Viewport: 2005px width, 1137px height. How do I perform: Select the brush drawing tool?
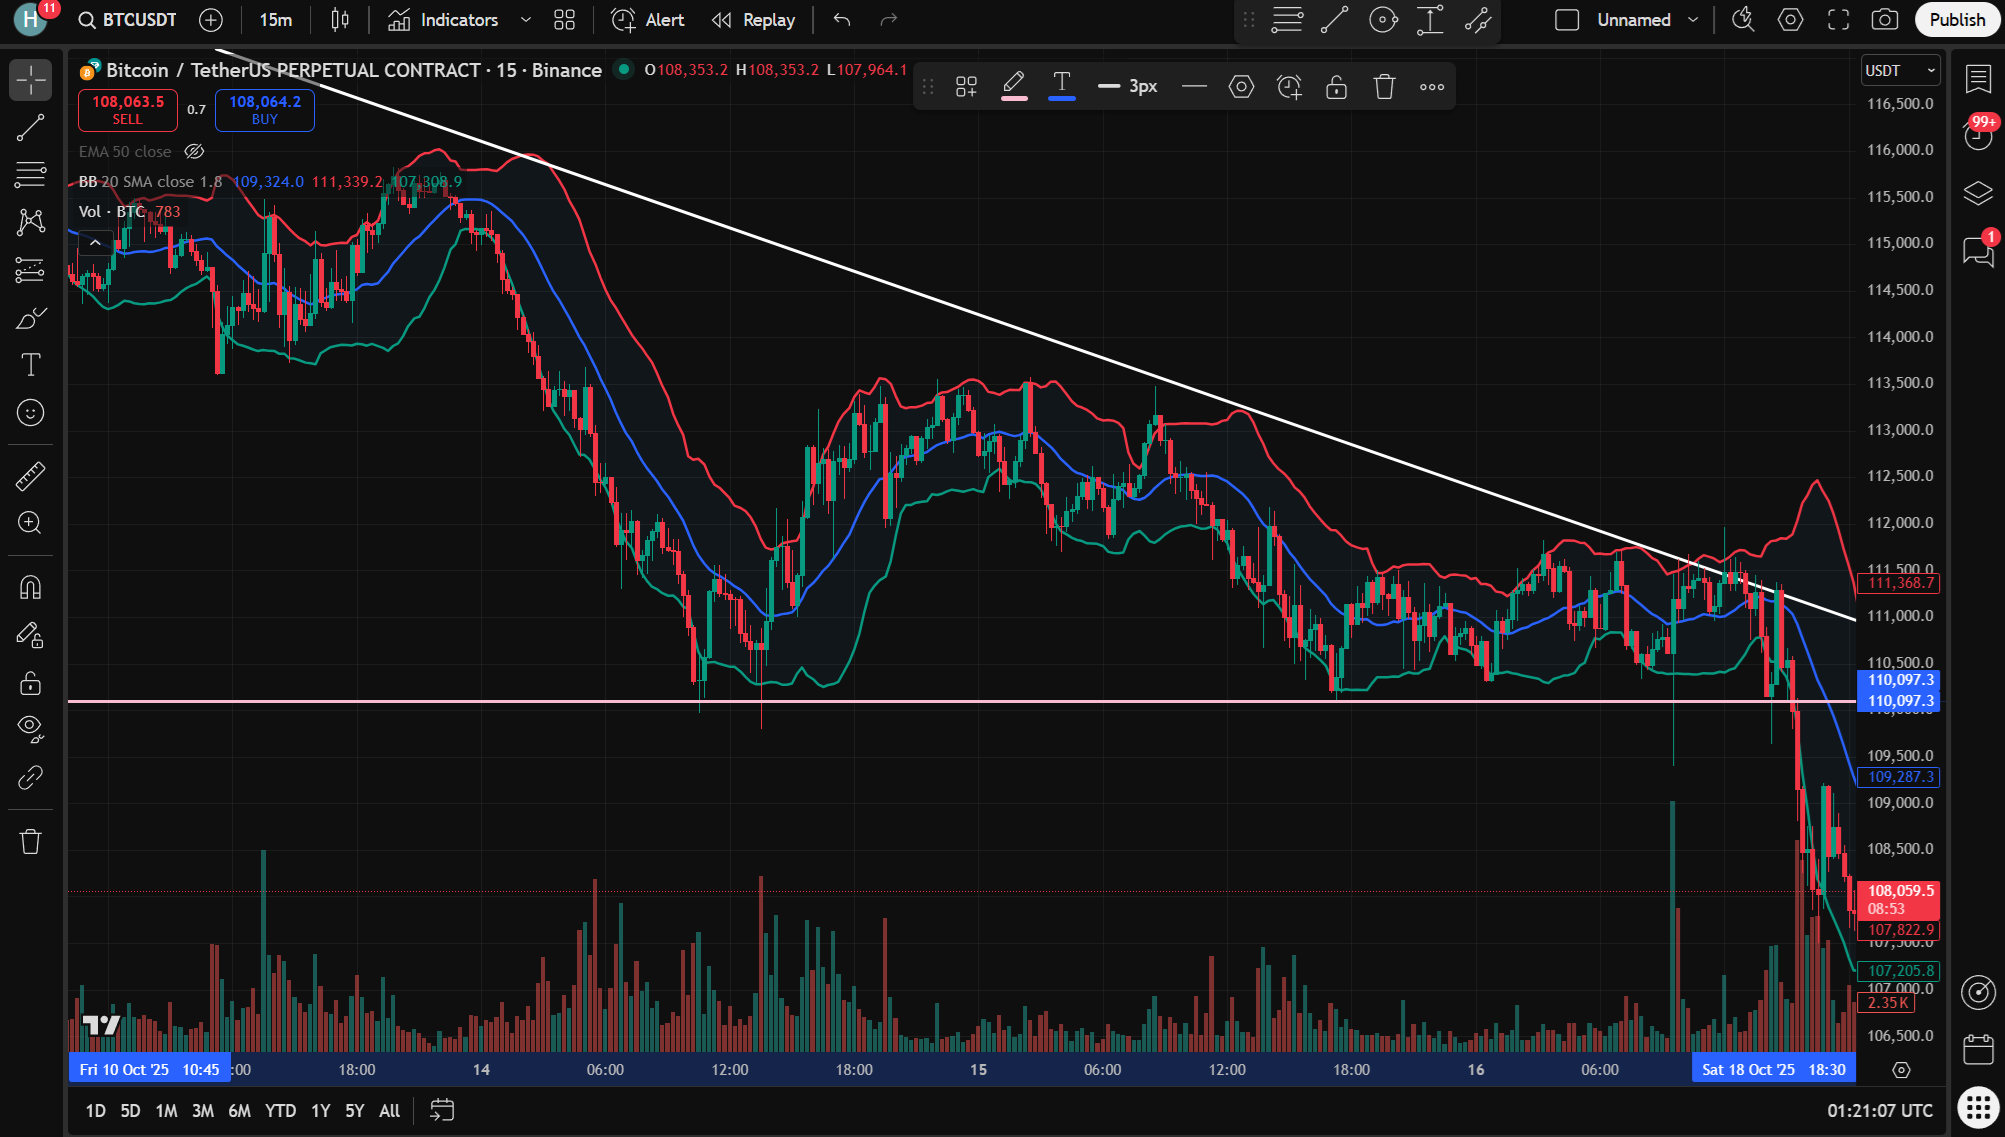30,318
